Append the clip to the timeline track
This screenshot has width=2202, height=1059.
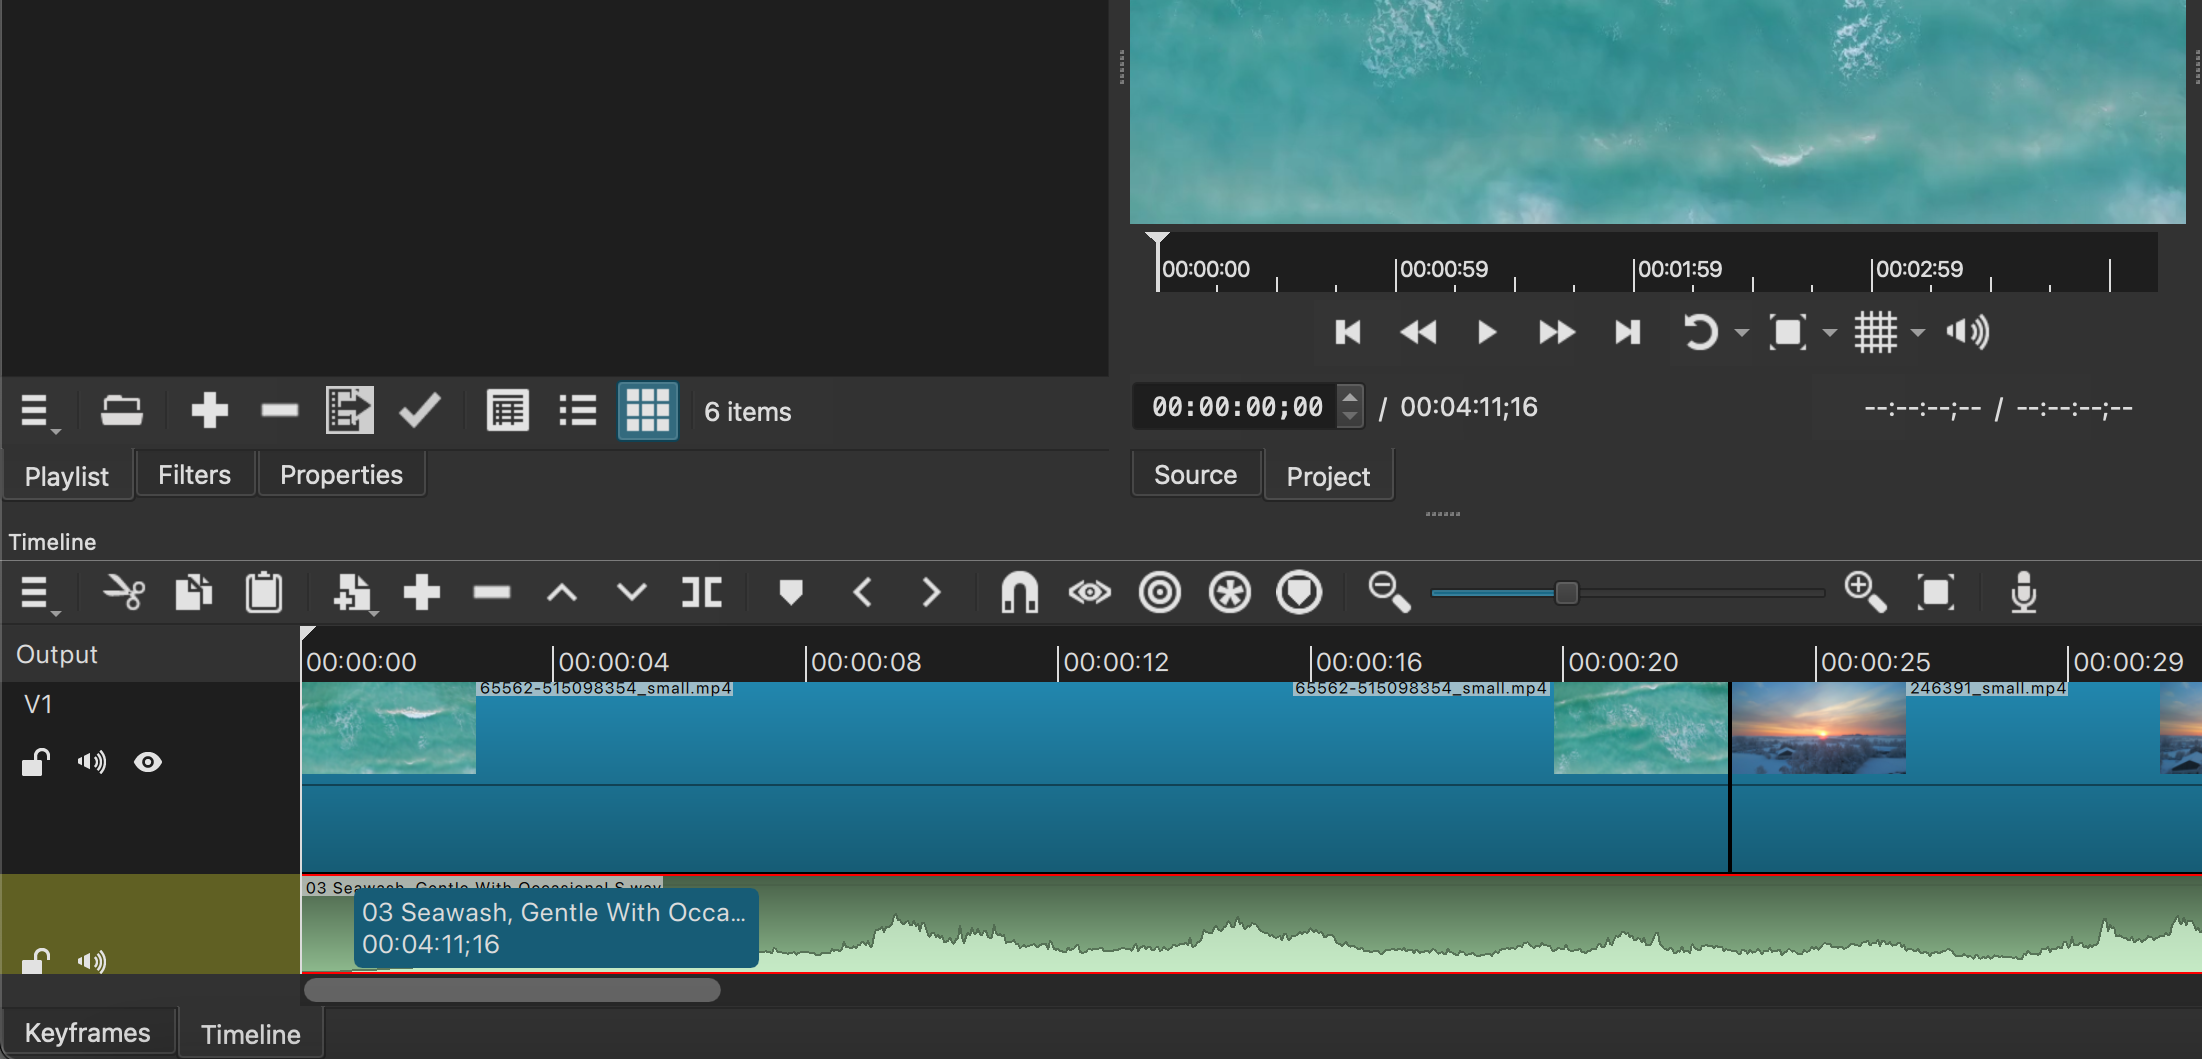point(353,593)
